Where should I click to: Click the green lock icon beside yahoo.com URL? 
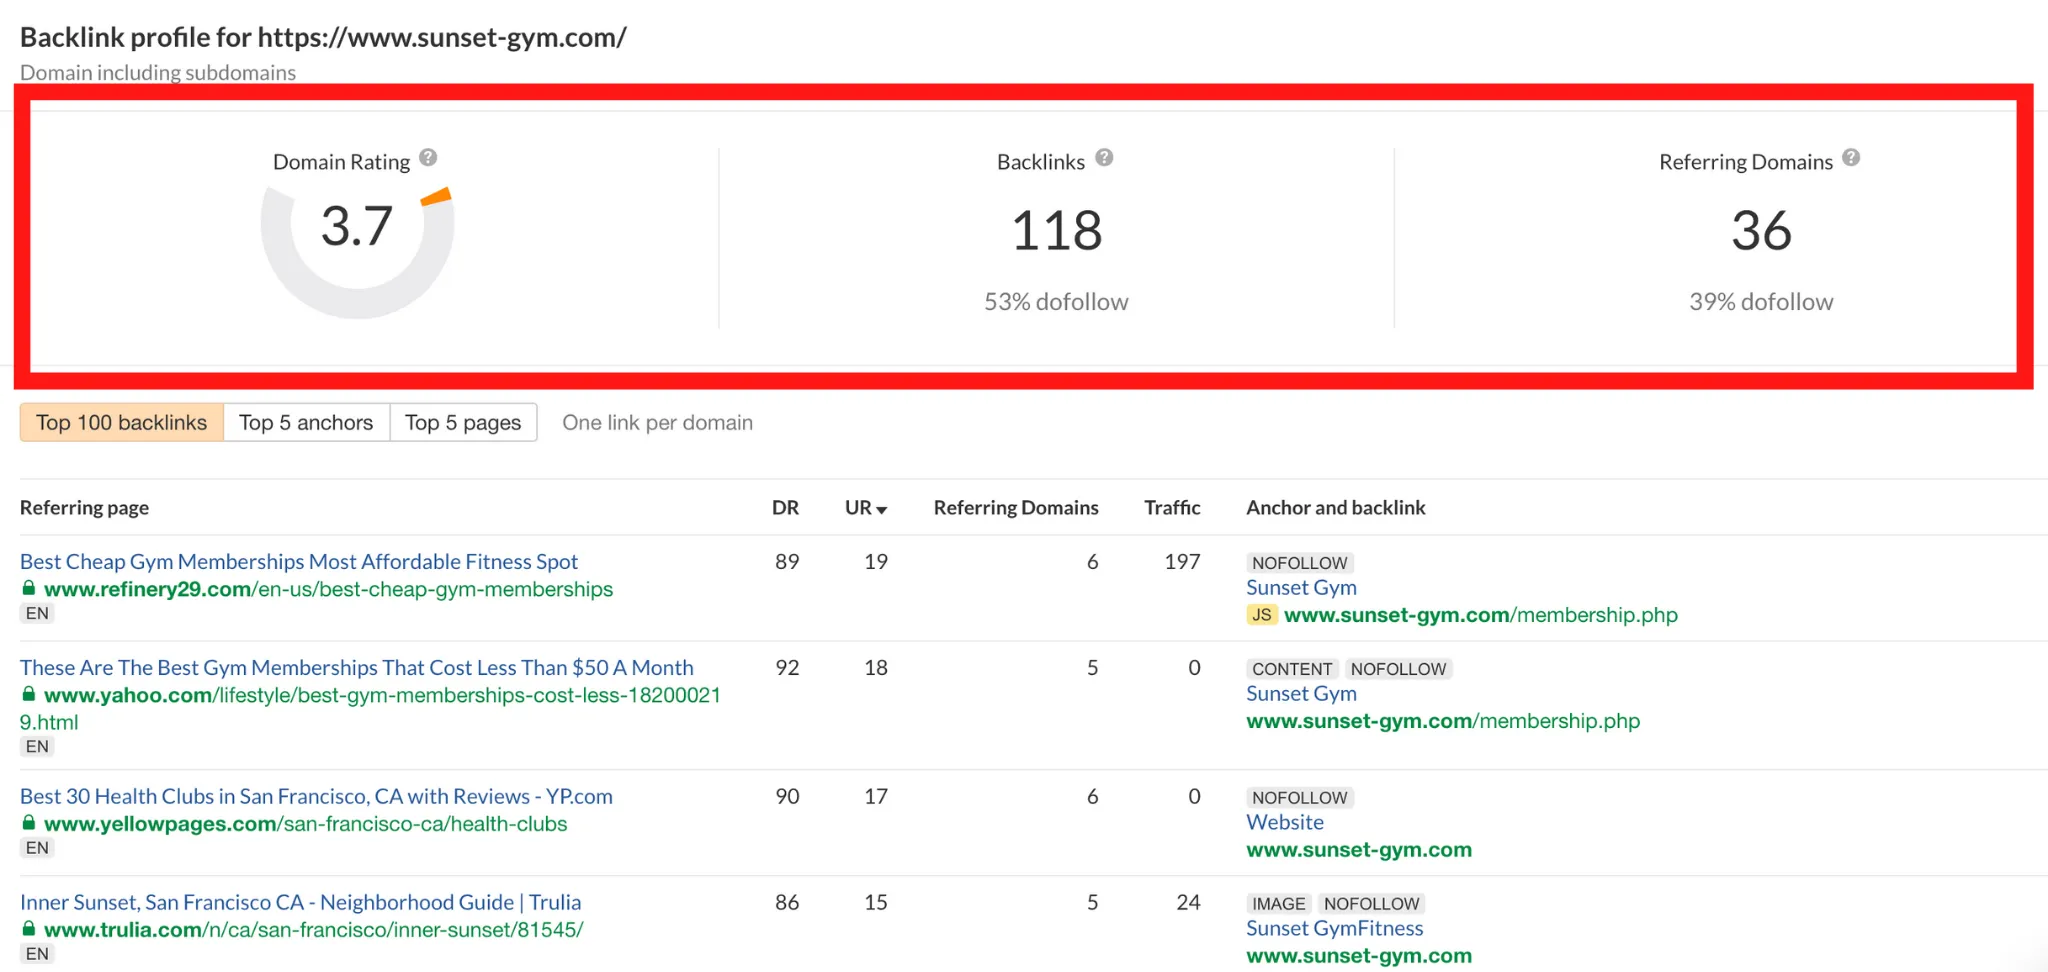pos(29,695)
